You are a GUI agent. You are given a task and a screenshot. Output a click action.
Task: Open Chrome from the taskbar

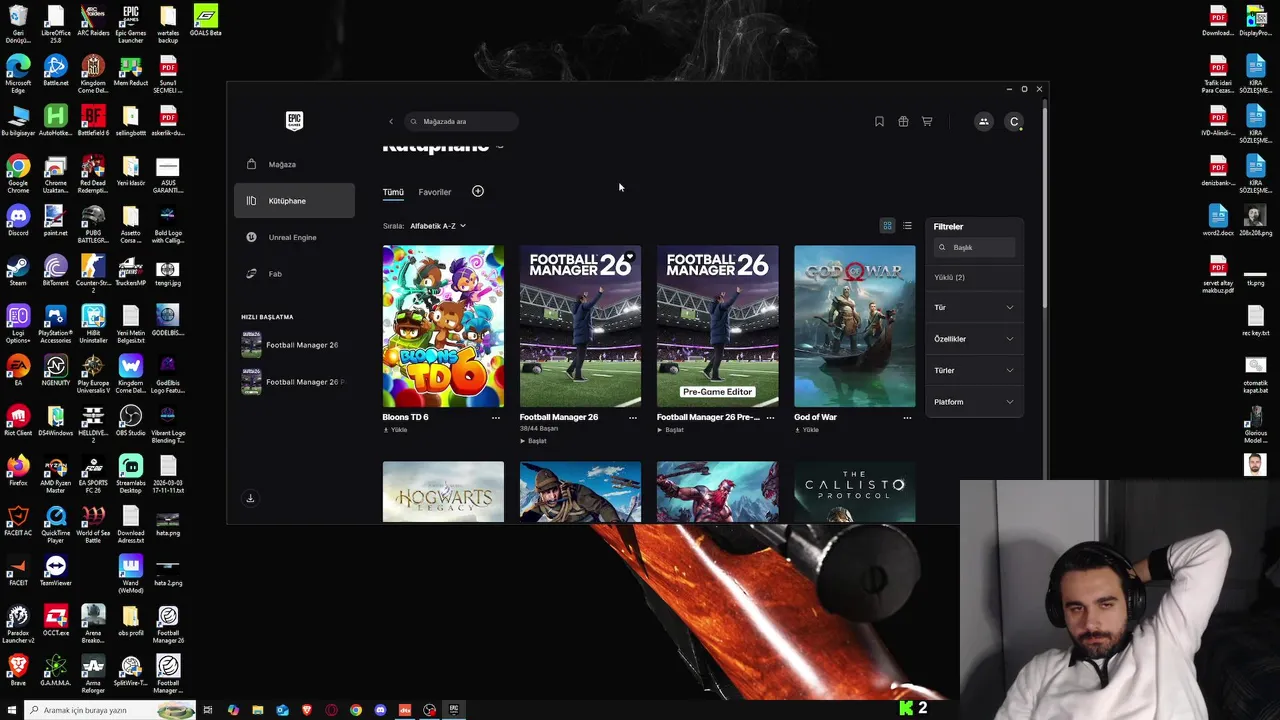coord(356,710)
